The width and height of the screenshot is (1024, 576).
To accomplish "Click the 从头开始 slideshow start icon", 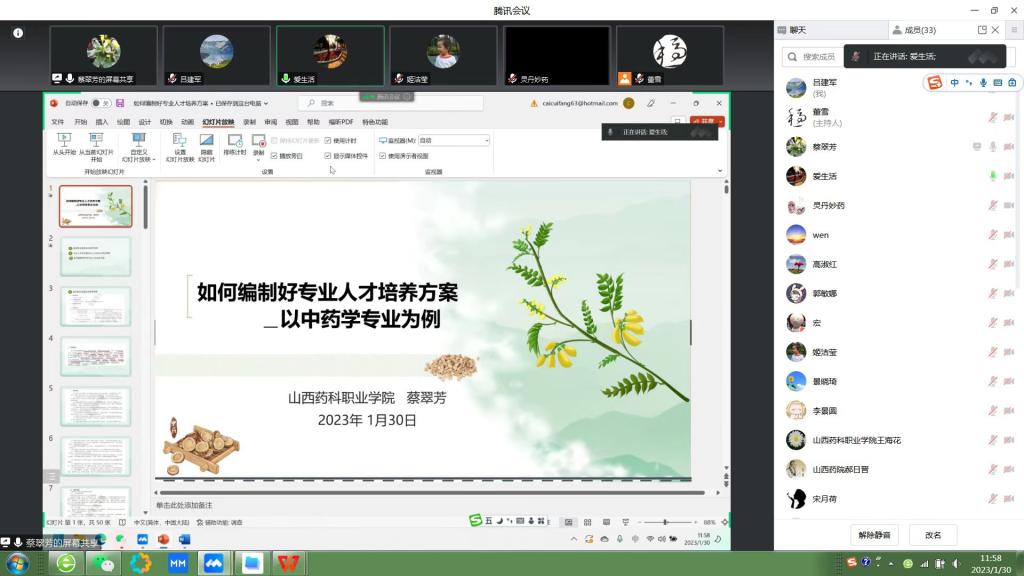I will pos(64,141).
